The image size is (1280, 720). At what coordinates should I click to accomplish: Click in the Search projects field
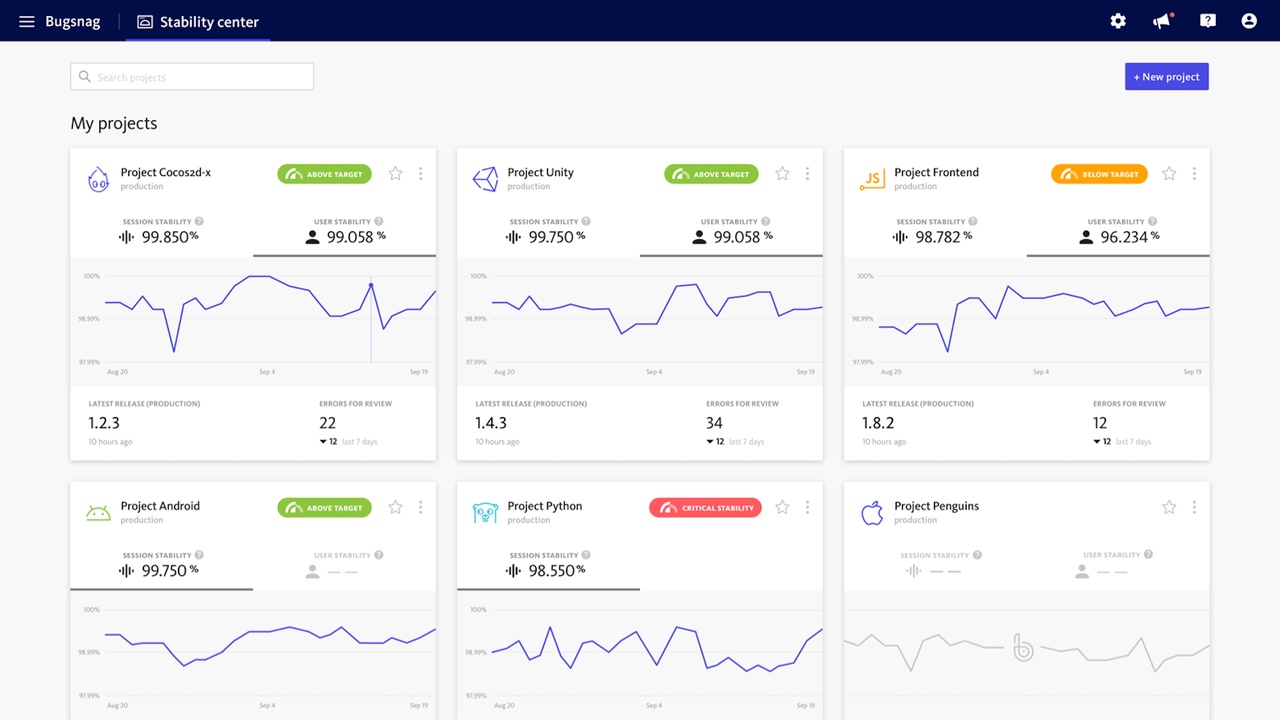pyautogui.click(x=192, y=77)
